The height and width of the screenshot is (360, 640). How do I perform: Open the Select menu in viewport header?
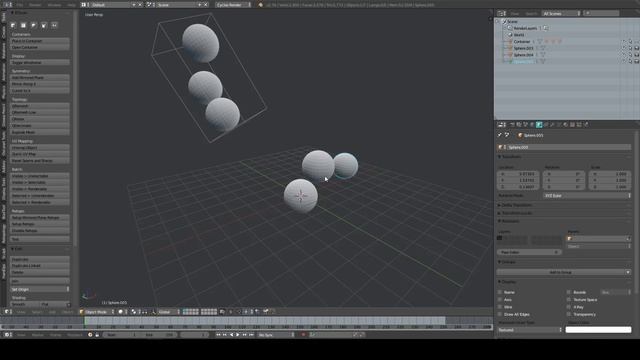(37, 312)
